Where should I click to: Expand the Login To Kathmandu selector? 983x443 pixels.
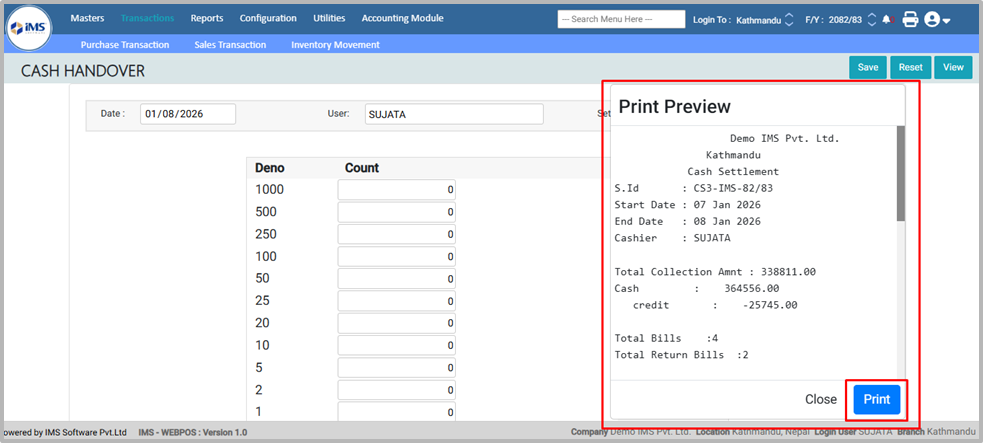coord(789,19)
